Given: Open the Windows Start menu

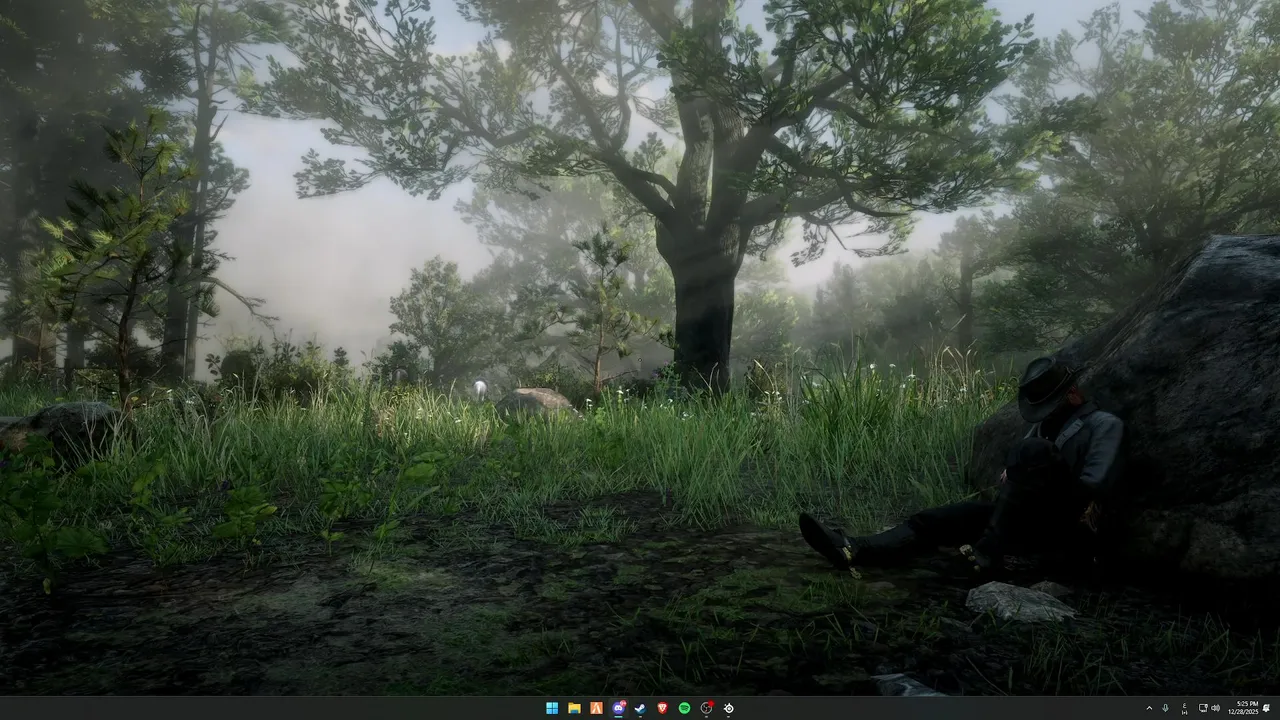Looking at the screenshot, I should tap(552, 708).
